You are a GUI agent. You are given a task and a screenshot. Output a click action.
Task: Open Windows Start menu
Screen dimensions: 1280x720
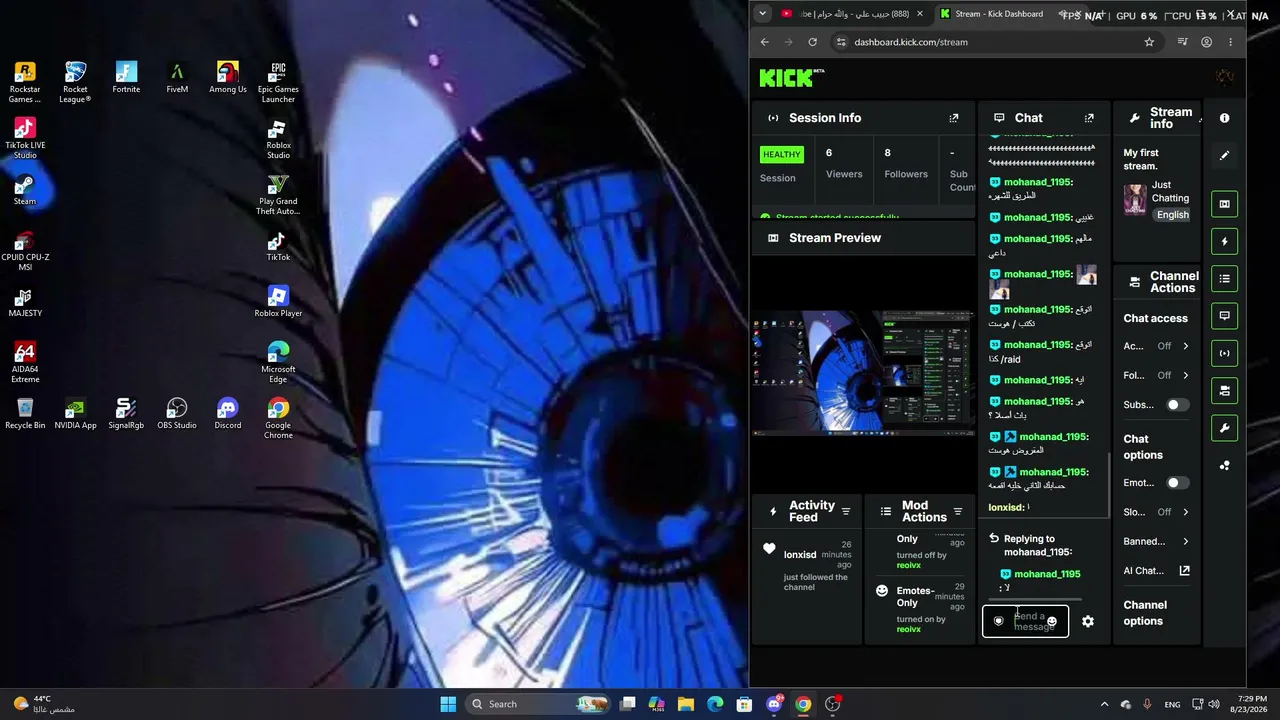(448, 704)
